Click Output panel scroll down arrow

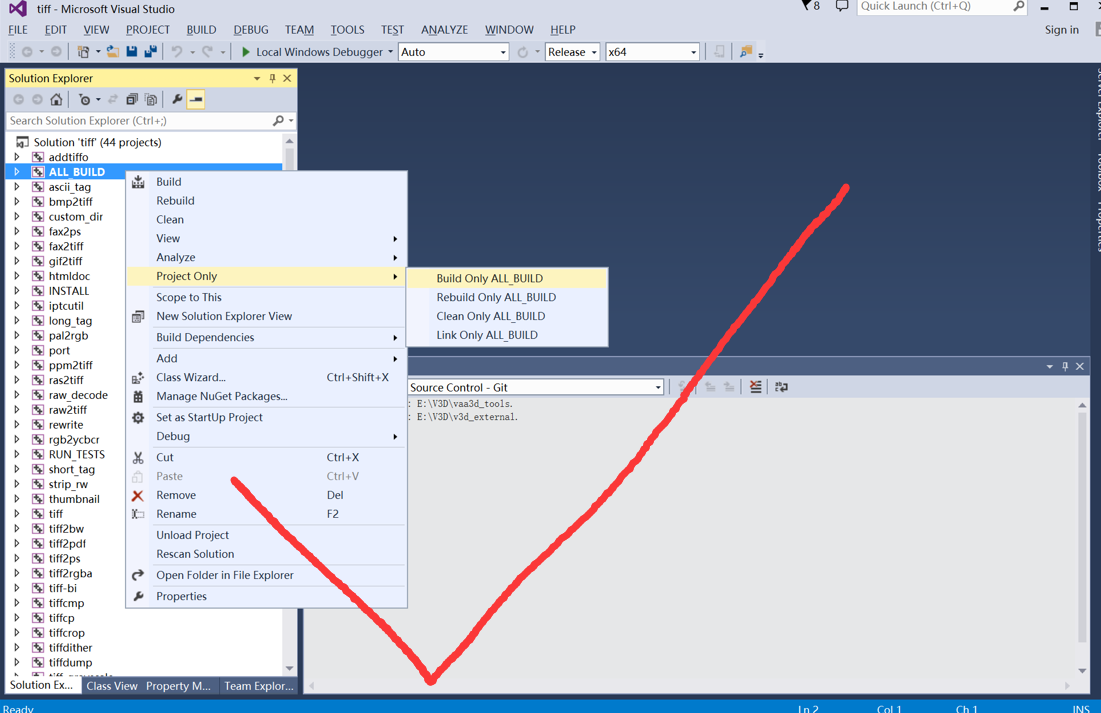(1082, 670)
